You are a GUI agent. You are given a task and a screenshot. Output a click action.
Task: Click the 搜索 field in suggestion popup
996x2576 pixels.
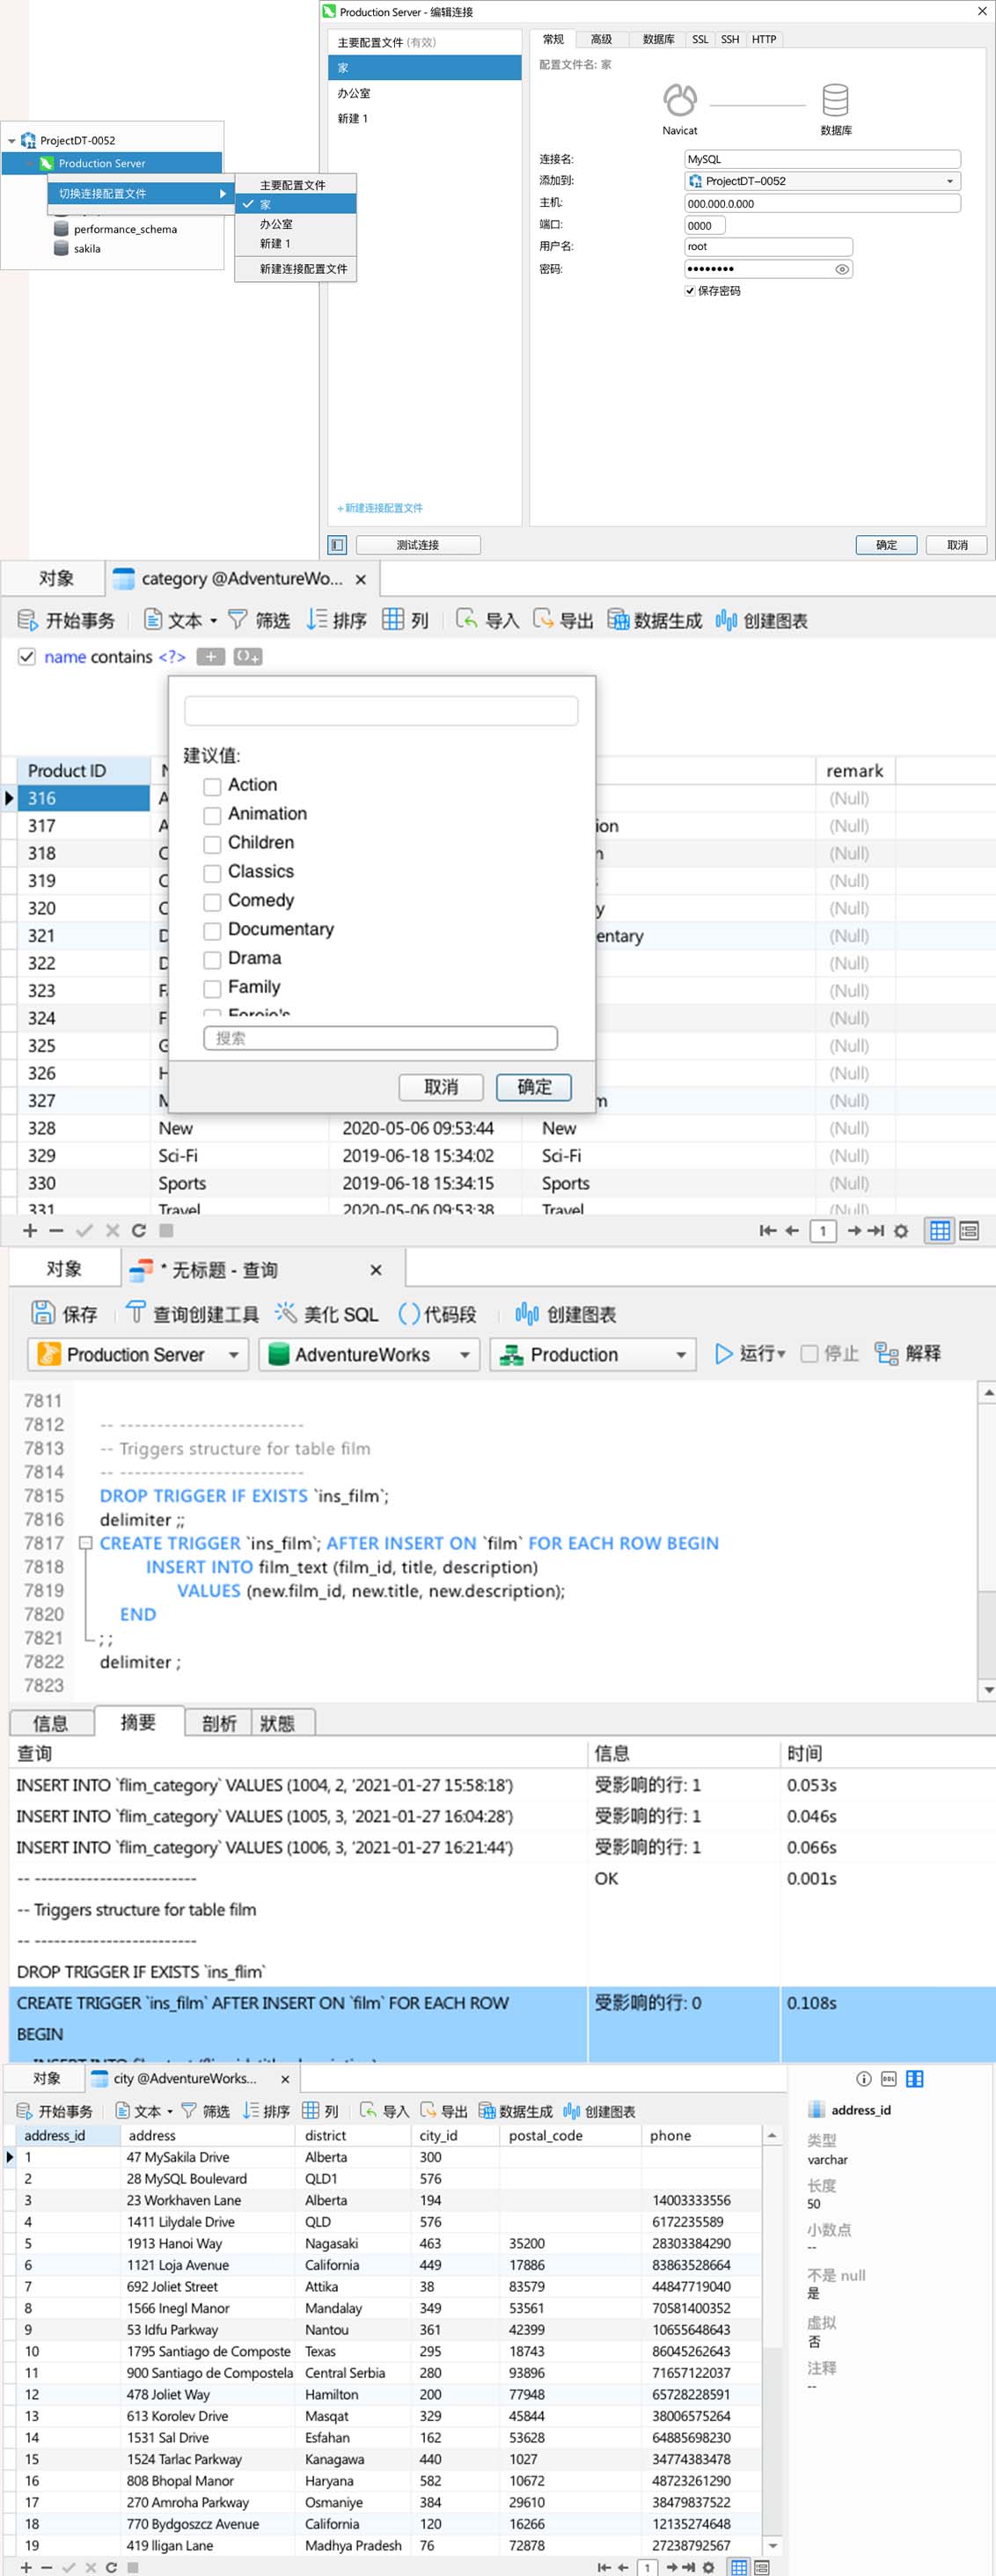pos(380,1038)
